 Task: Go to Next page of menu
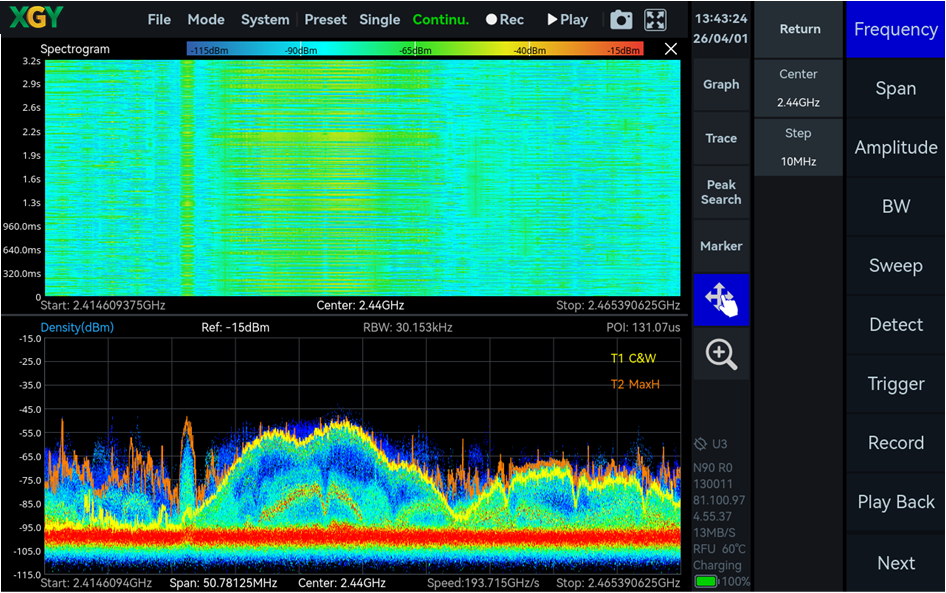coord(896,563)
